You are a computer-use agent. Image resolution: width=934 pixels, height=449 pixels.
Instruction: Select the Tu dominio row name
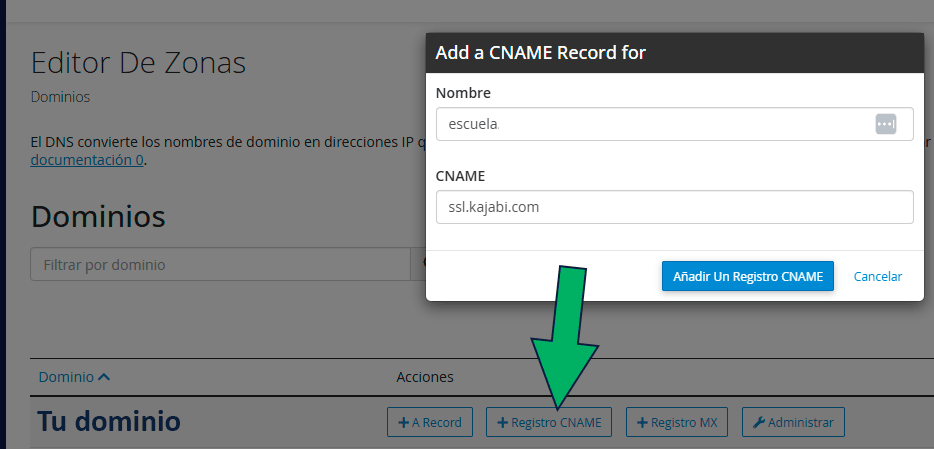tap(109, 422)
